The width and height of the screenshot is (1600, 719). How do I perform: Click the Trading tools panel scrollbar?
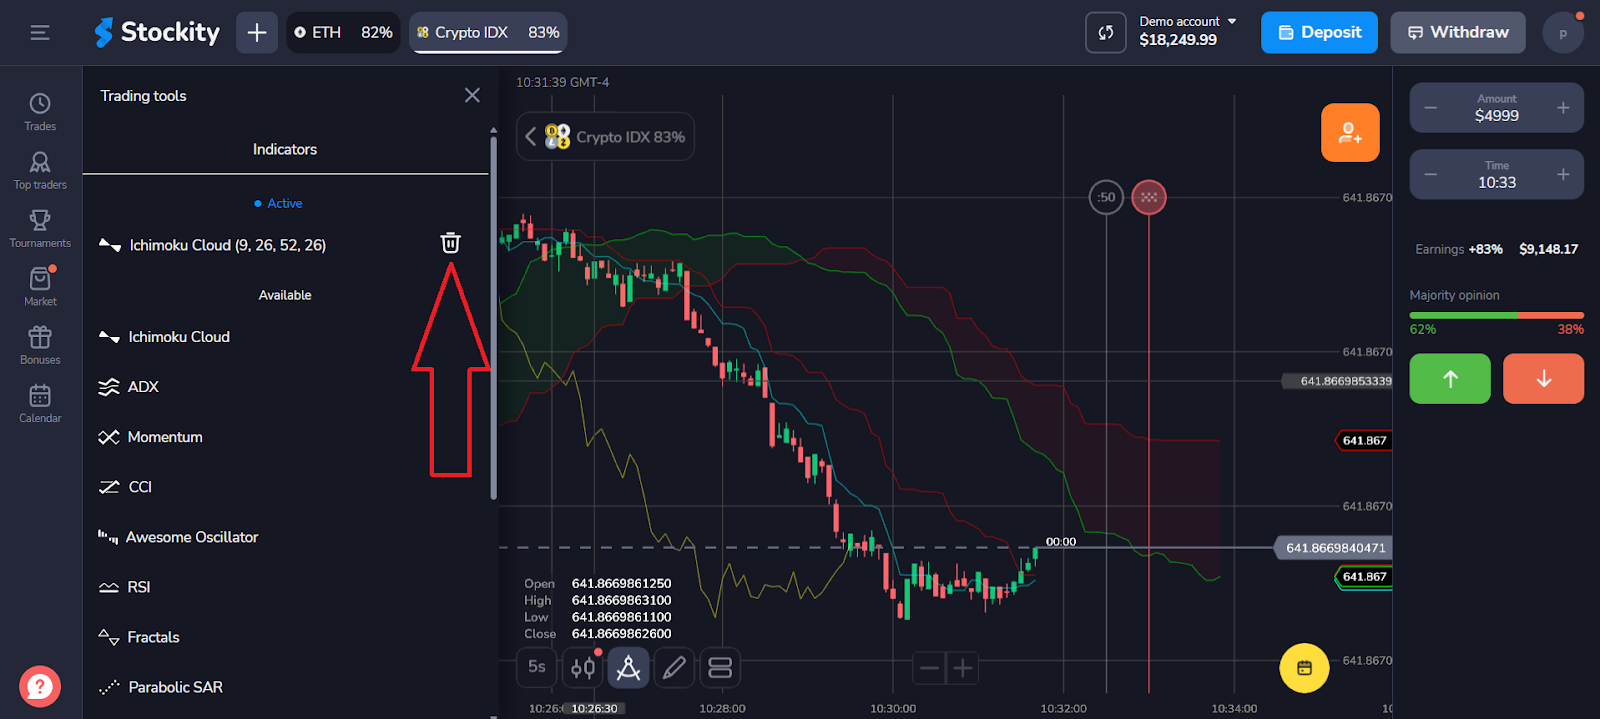pos(493,318)
